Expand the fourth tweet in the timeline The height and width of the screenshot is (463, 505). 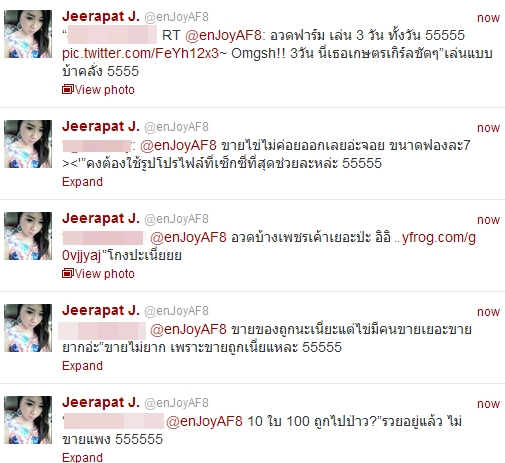(x=82, y=366)
